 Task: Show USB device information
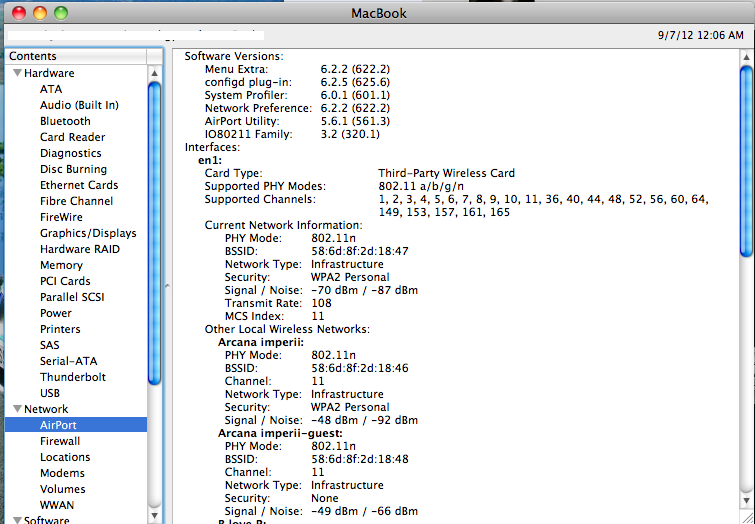(50, 393)
